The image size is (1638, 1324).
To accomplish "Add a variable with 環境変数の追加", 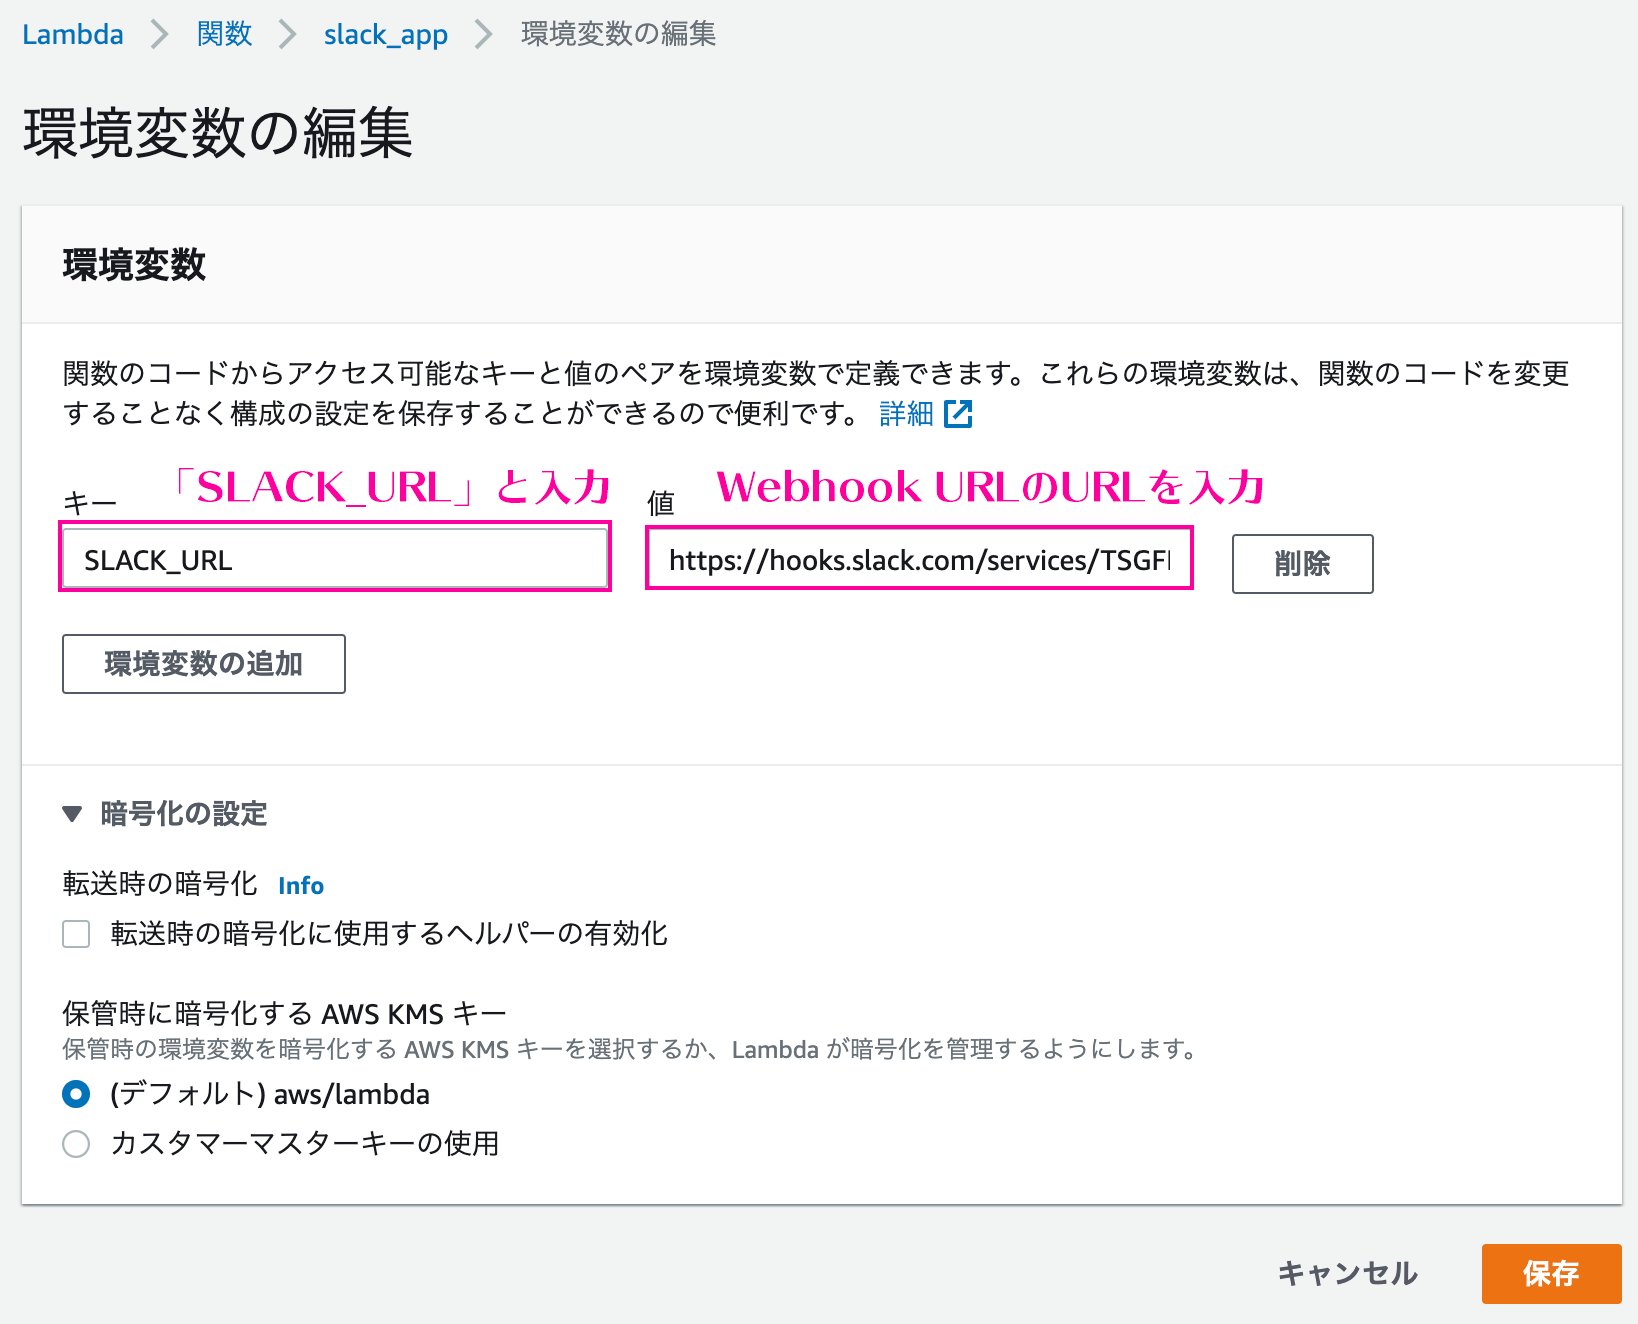I will coord(203,664).
